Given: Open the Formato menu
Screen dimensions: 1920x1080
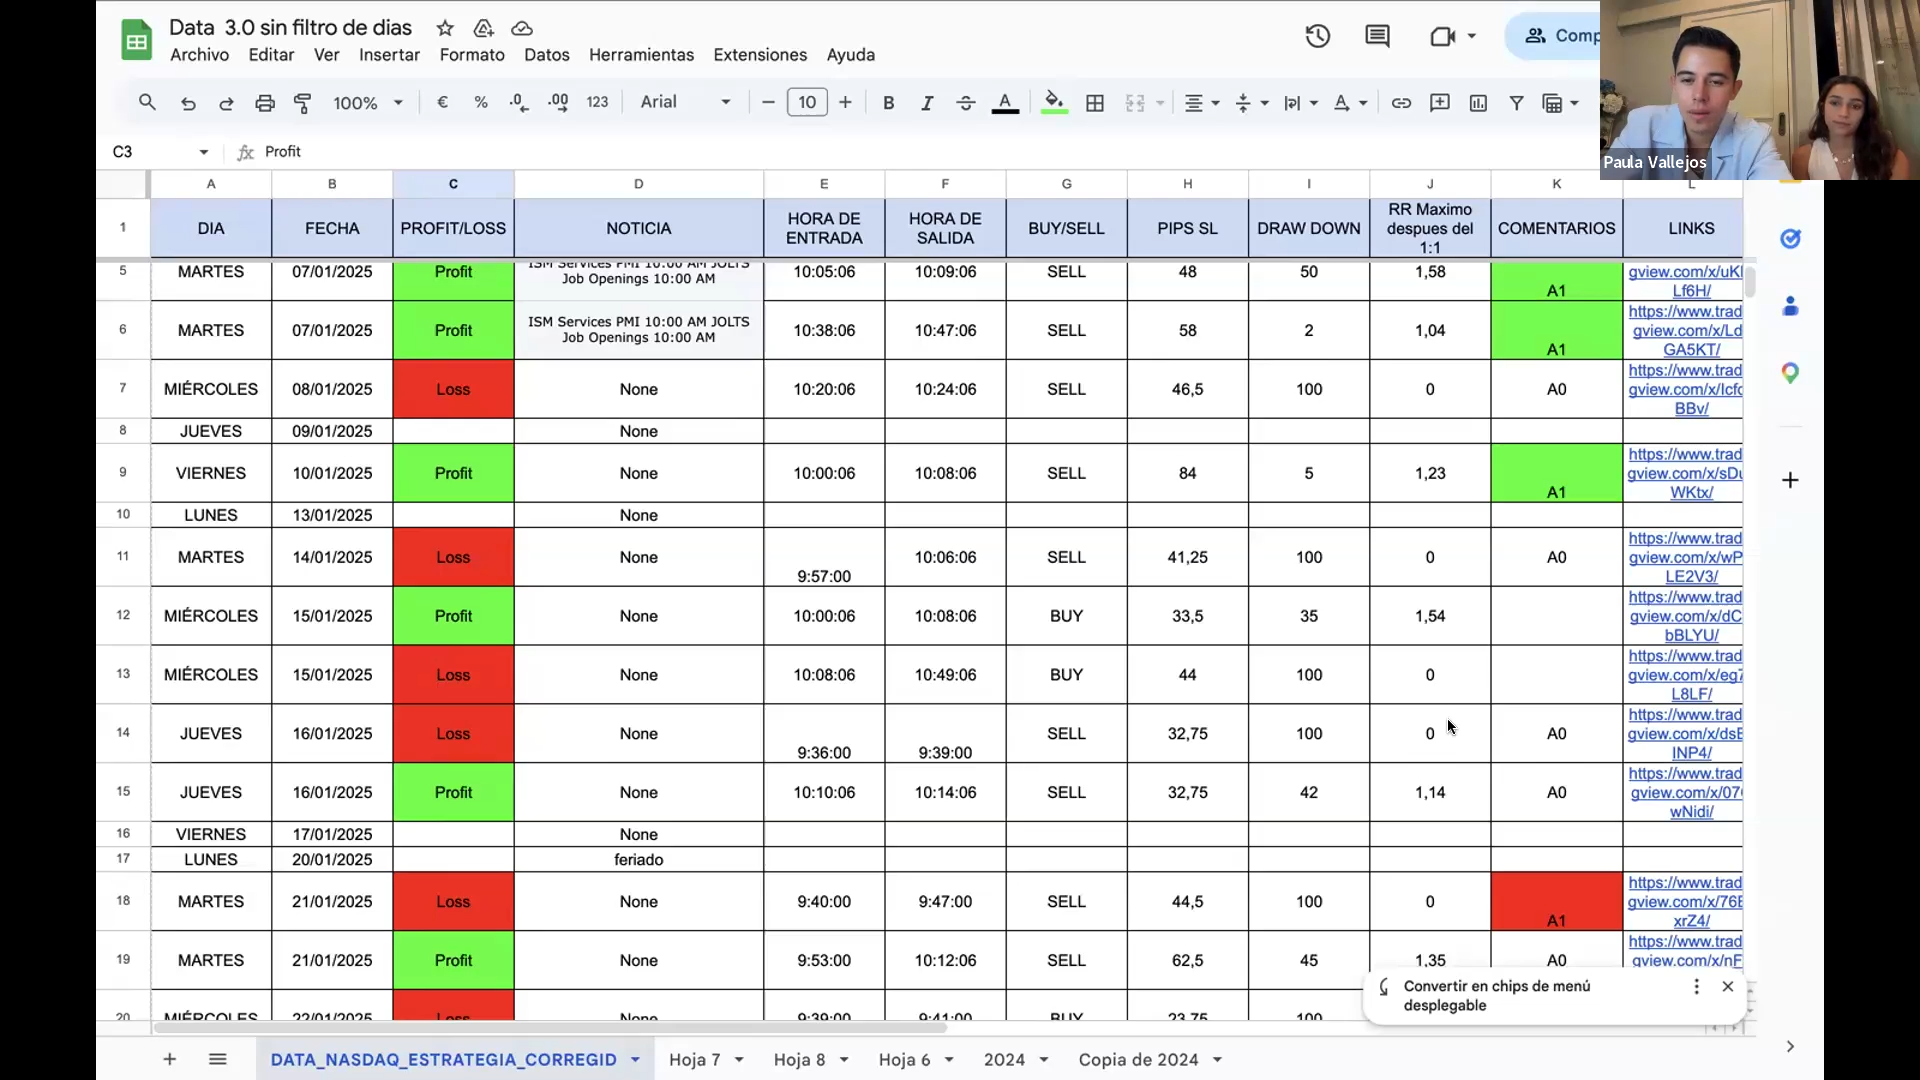Looking at the screenshot, I should 472,55.
